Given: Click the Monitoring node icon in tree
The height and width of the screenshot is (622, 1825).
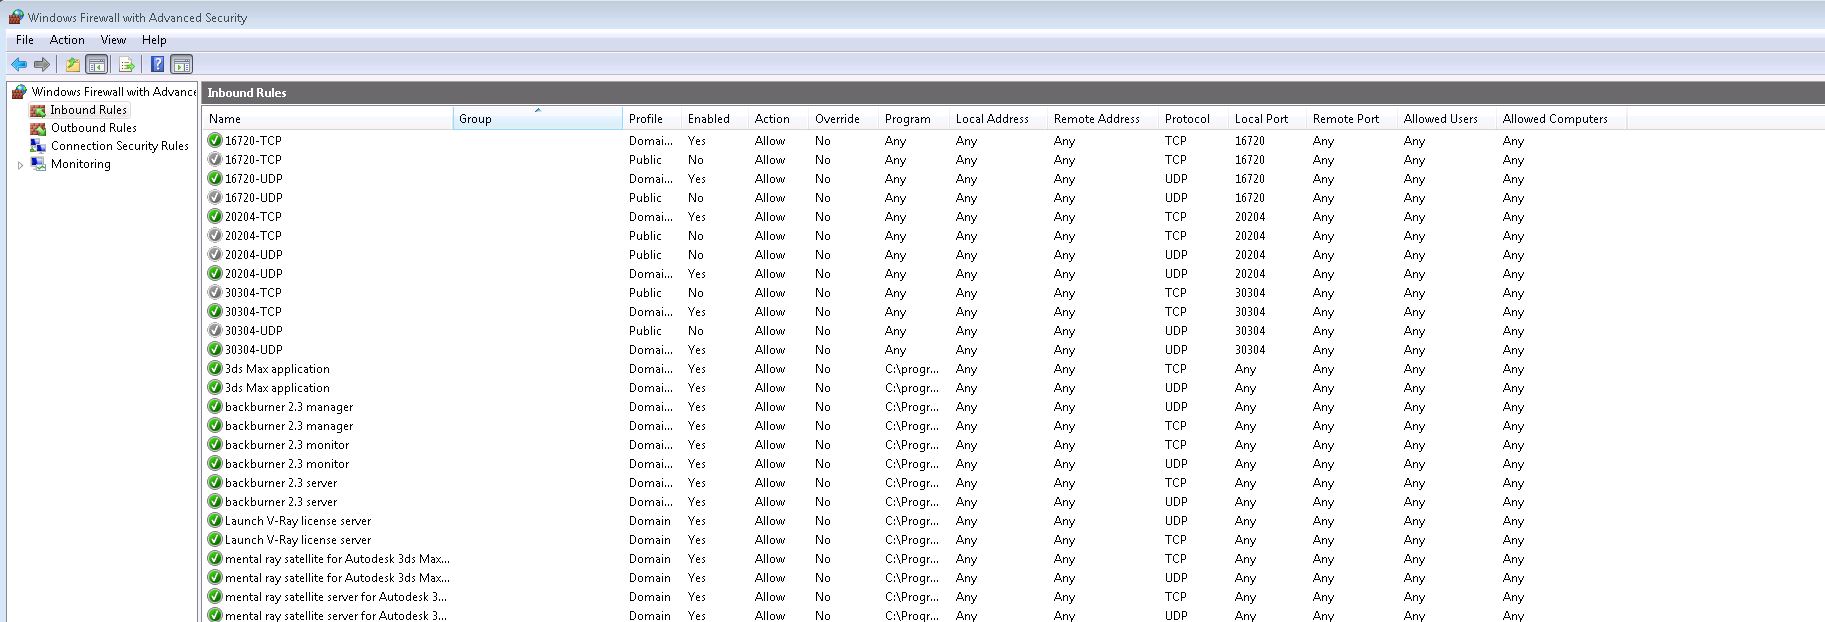Looking at the screenshot, I should tap(38, 164).
